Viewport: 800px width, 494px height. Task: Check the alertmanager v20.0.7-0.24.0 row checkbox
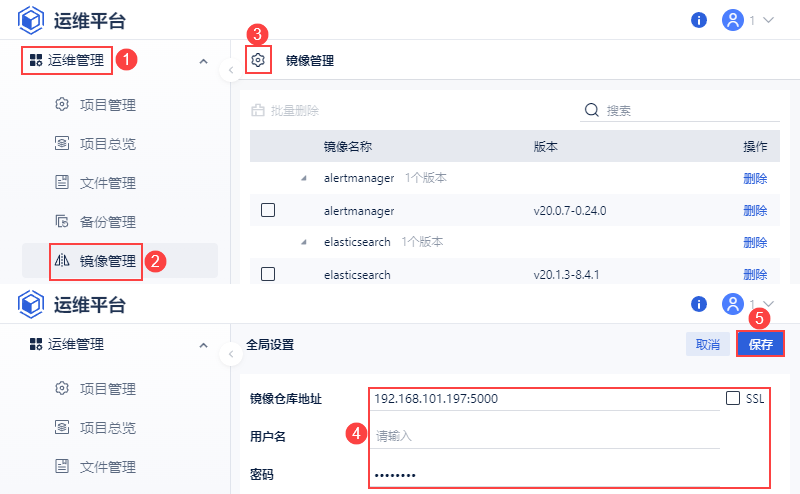tap(267, 210)
